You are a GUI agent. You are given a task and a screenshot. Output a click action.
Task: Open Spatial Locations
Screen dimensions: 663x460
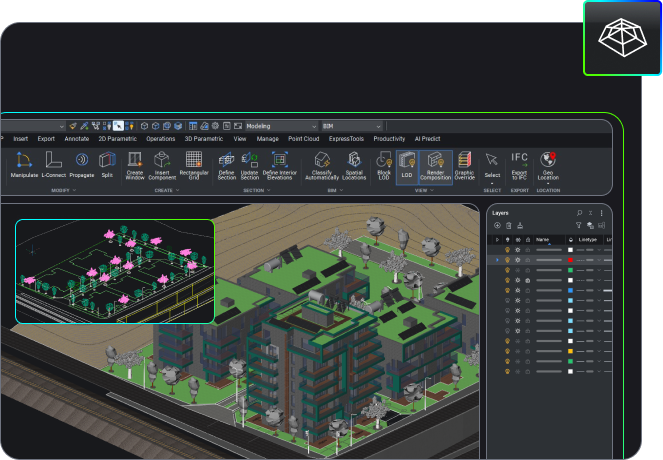pos(354,164)
